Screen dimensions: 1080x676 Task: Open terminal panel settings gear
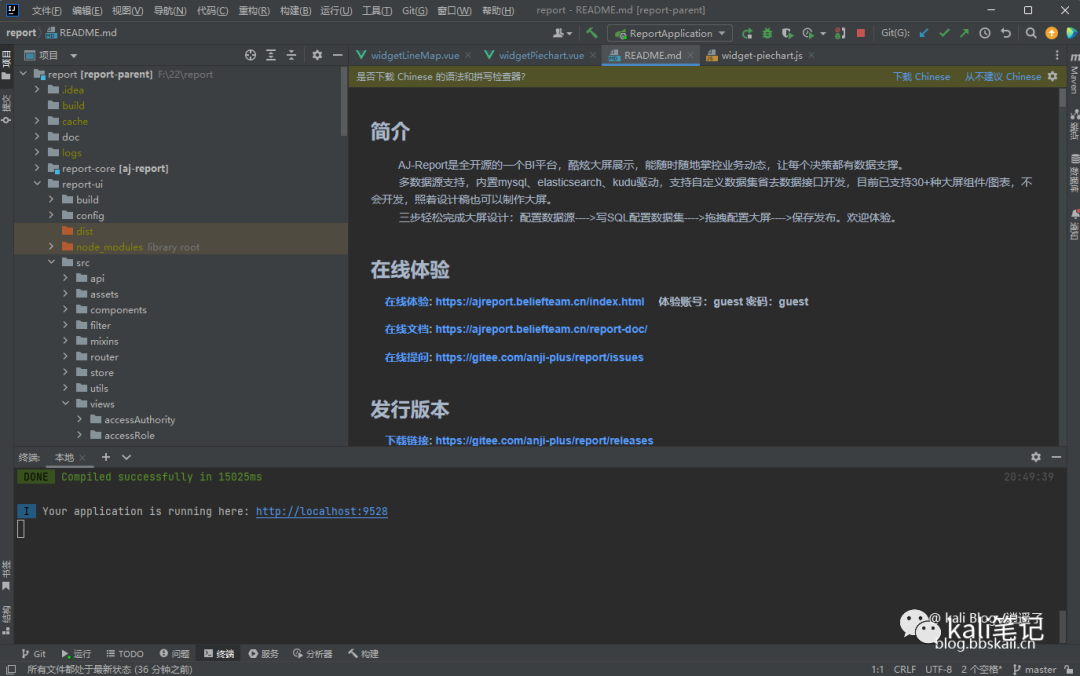(1035, 457)
